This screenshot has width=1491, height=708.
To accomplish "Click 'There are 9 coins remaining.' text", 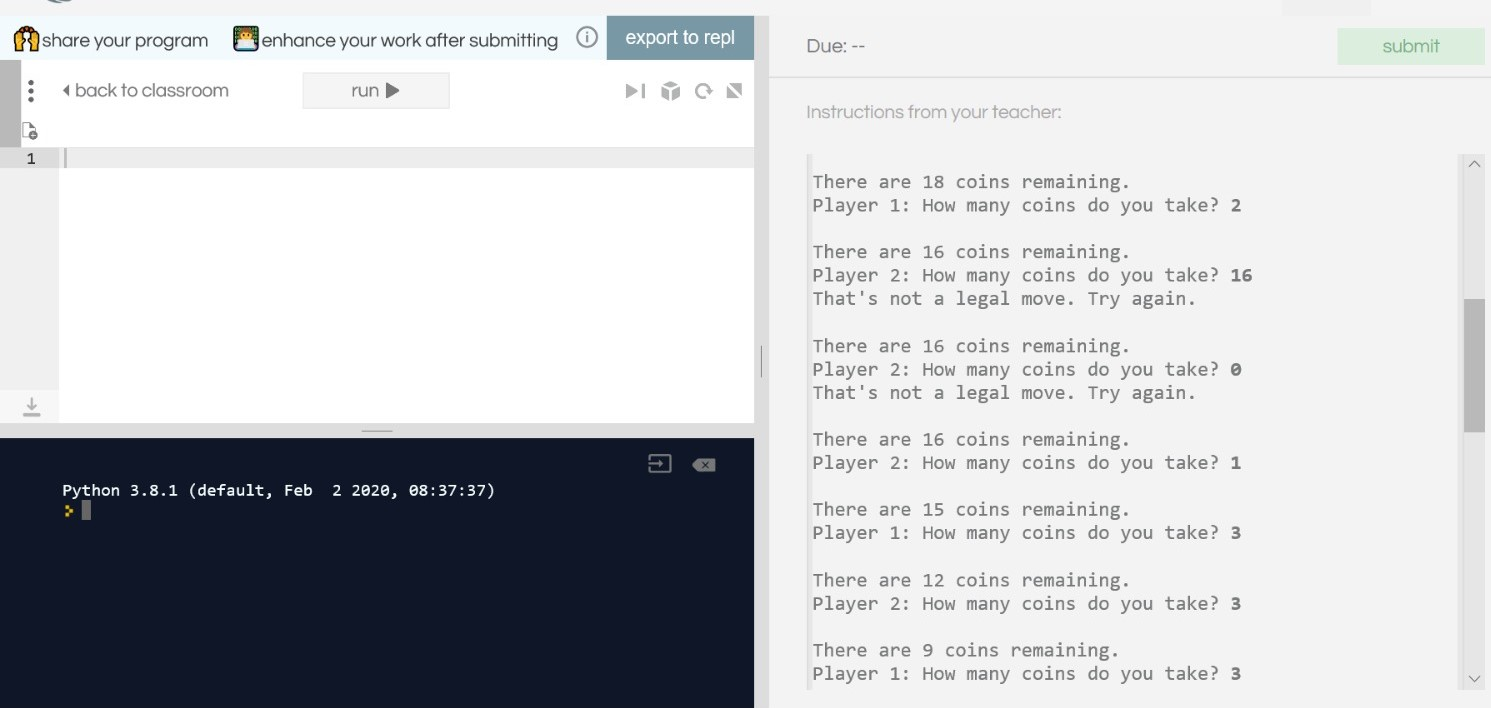I will (x=966, y=650).
